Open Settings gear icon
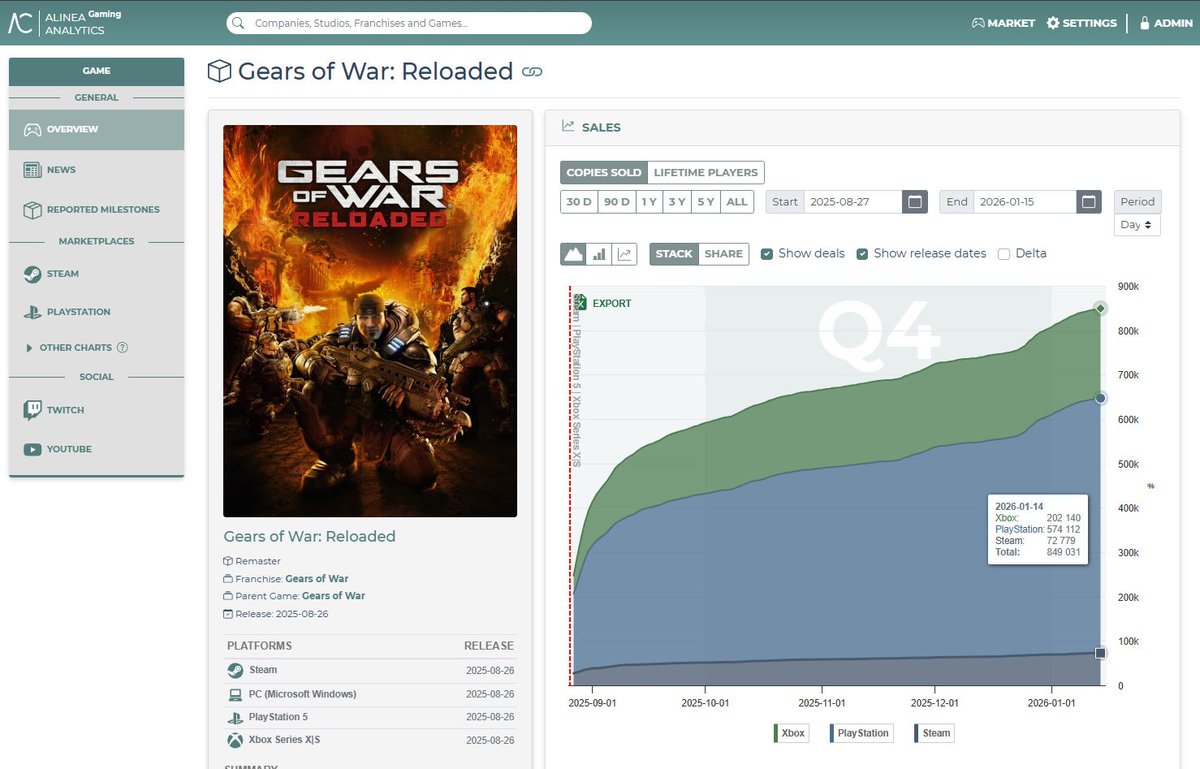This screenshot has width=1200, height=769. click(x=1053, y=23)
